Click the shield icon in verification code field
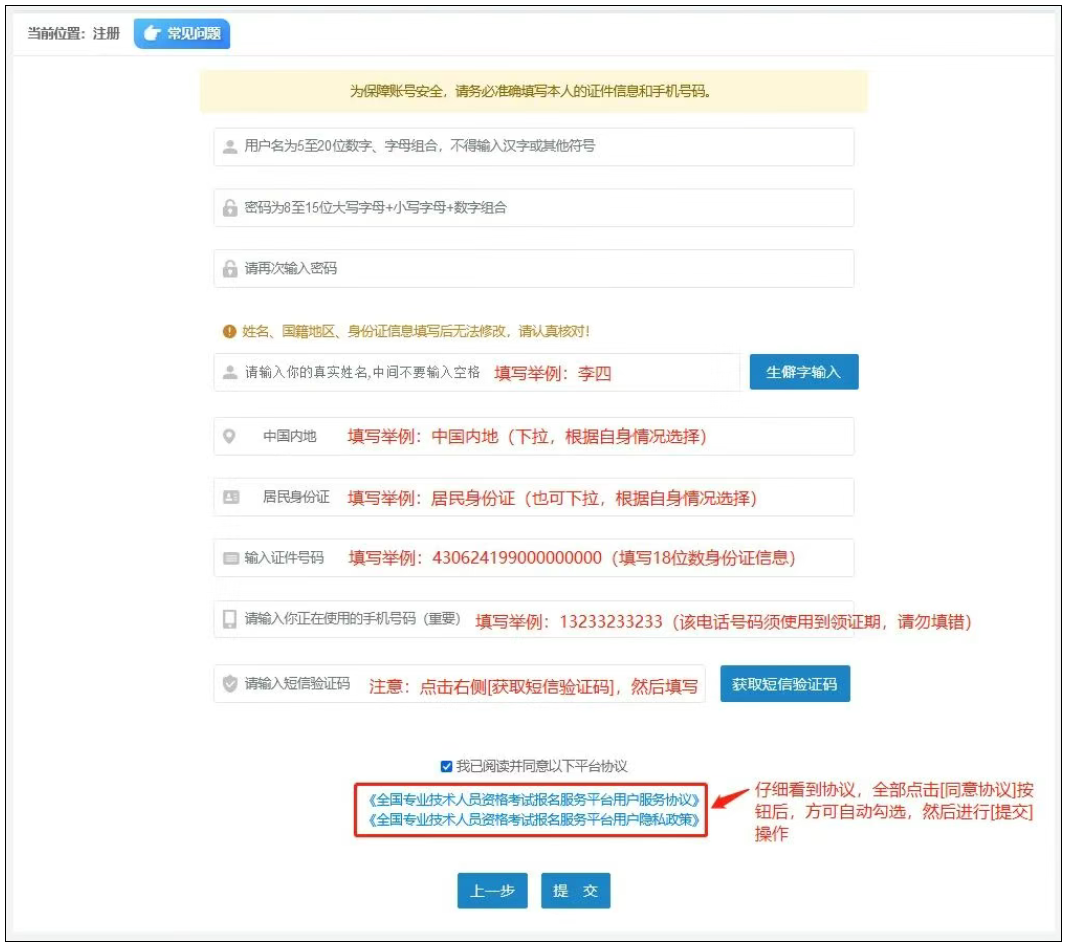The height and width of the screenshot is (952, 1068). tap(230, 684)
